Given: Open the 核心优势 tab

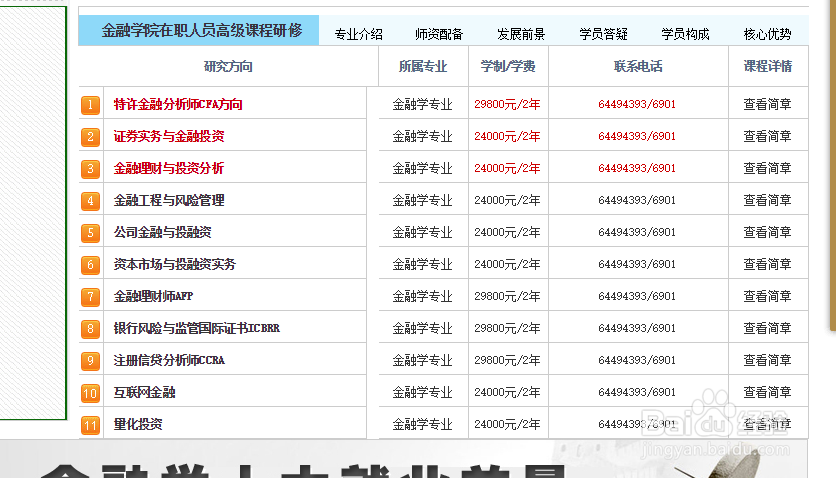Looking at the screenshot, I should [767, 34].
